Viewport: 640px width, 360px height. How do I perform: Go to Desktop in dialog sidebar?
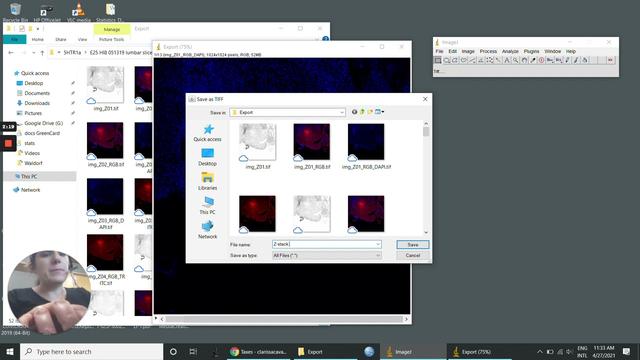[x=207, y=157]
